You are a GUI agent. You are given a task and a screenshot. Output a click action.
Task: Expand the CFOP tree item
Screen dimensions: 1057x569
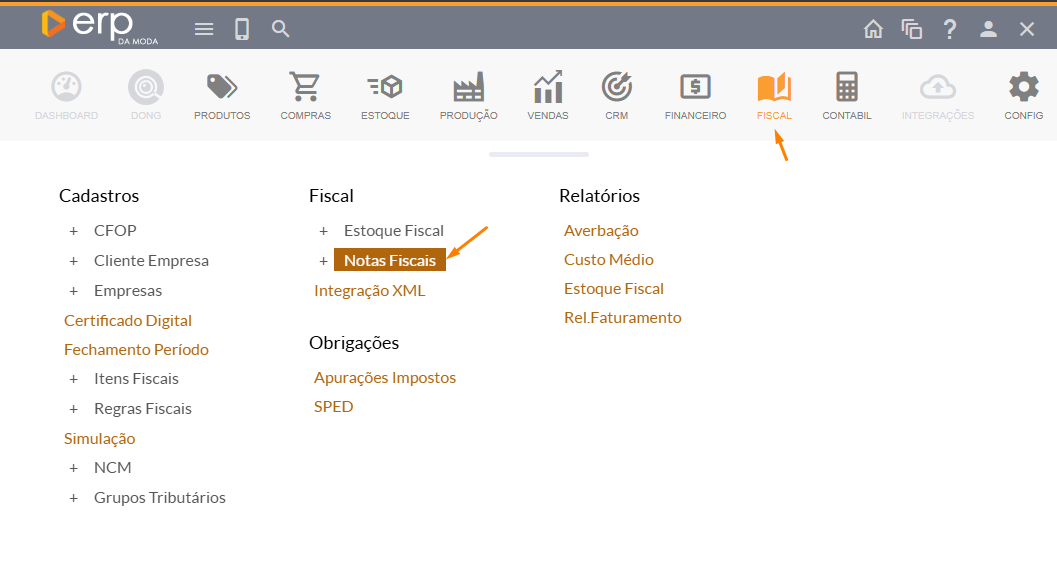73,231
